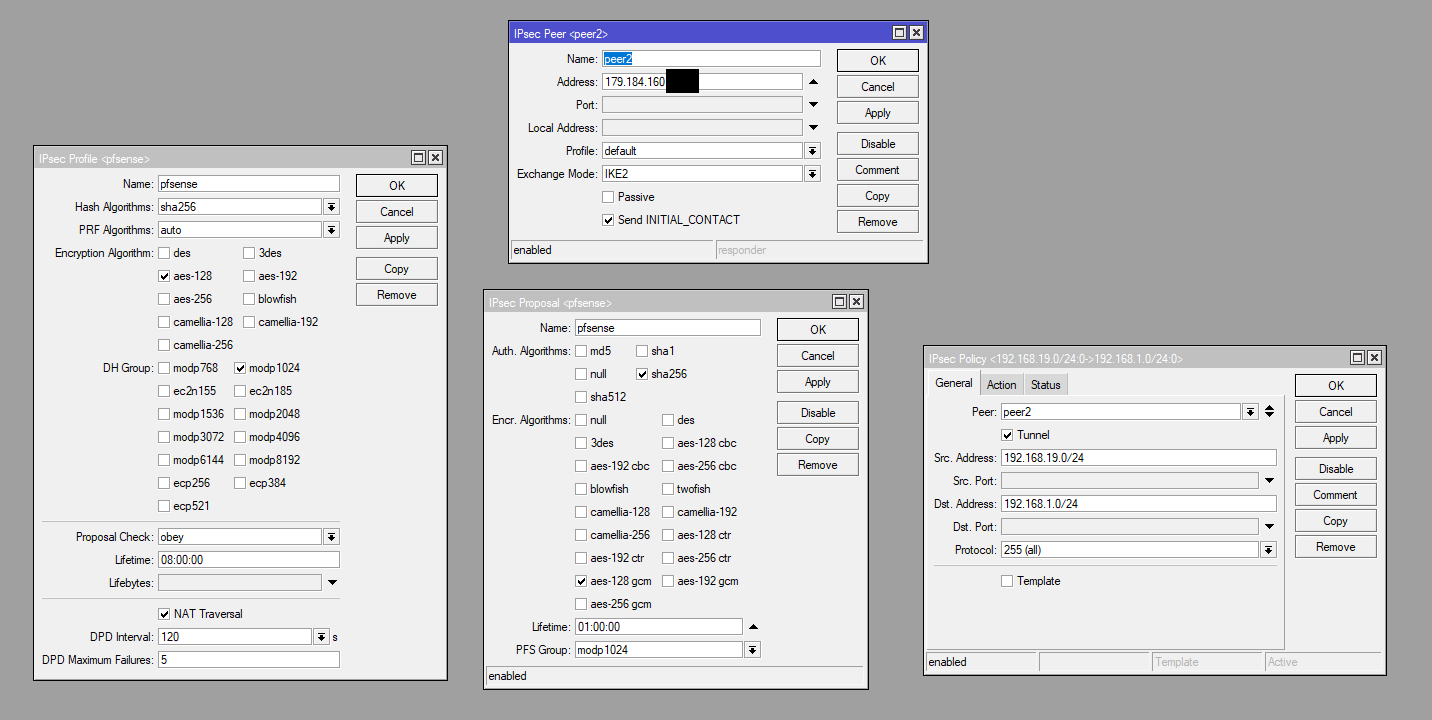Toggle Send INITIAL_CONTACT checkbox
The width and height of the screenshot is (1432, 720).
tap(608, 220)
